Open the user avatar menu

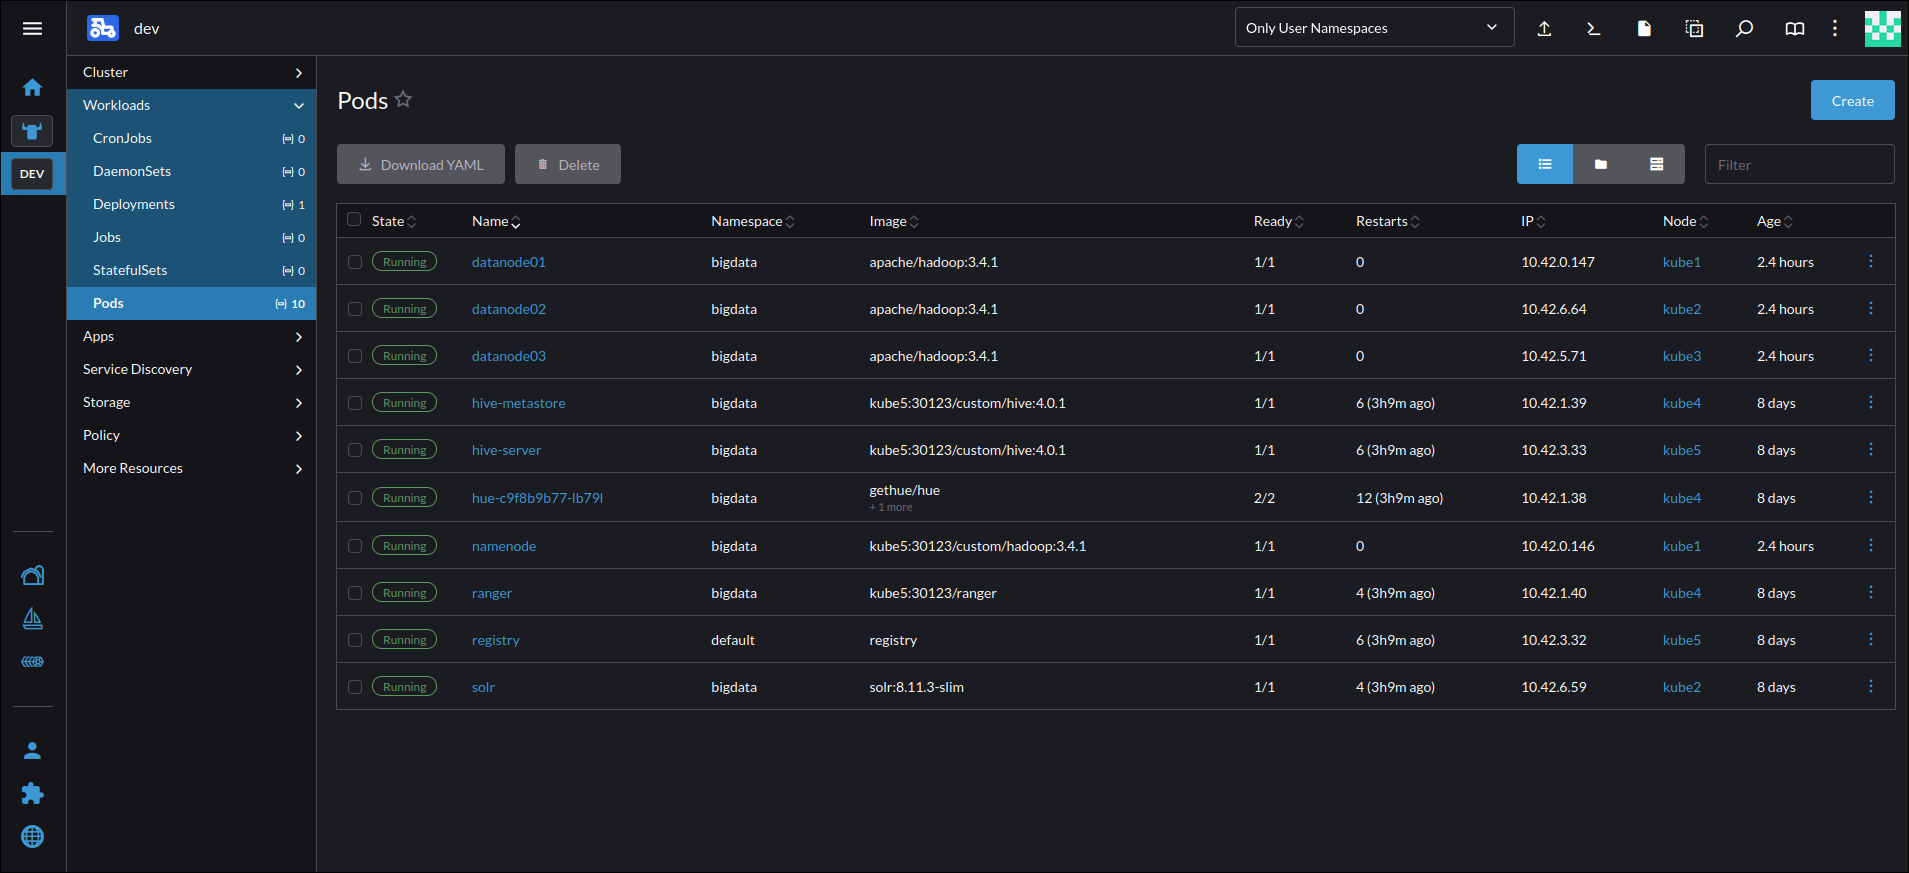click(x=1882, y=28)
